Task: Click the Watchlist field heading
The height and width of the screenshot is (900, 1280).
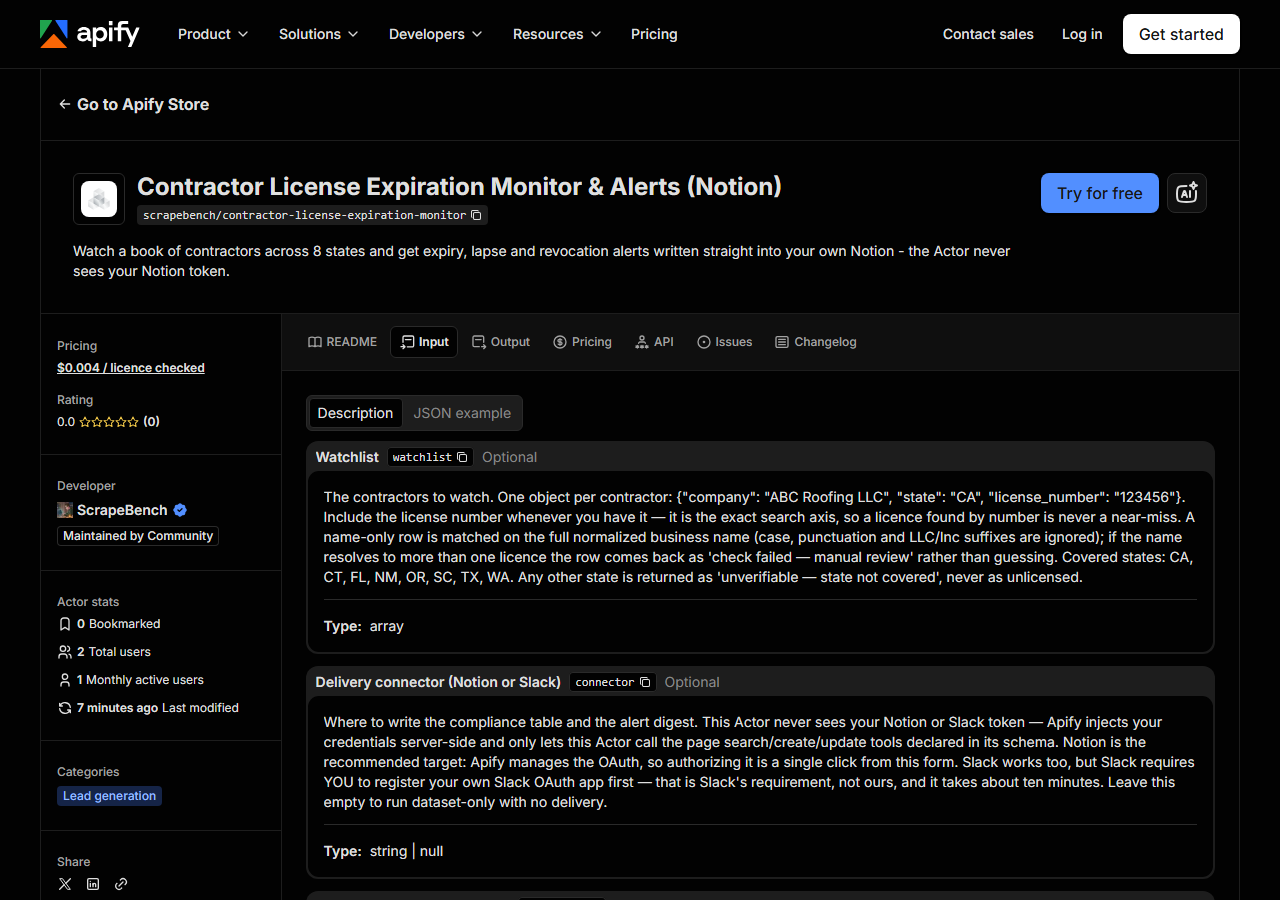Action: tap(347, 457)
